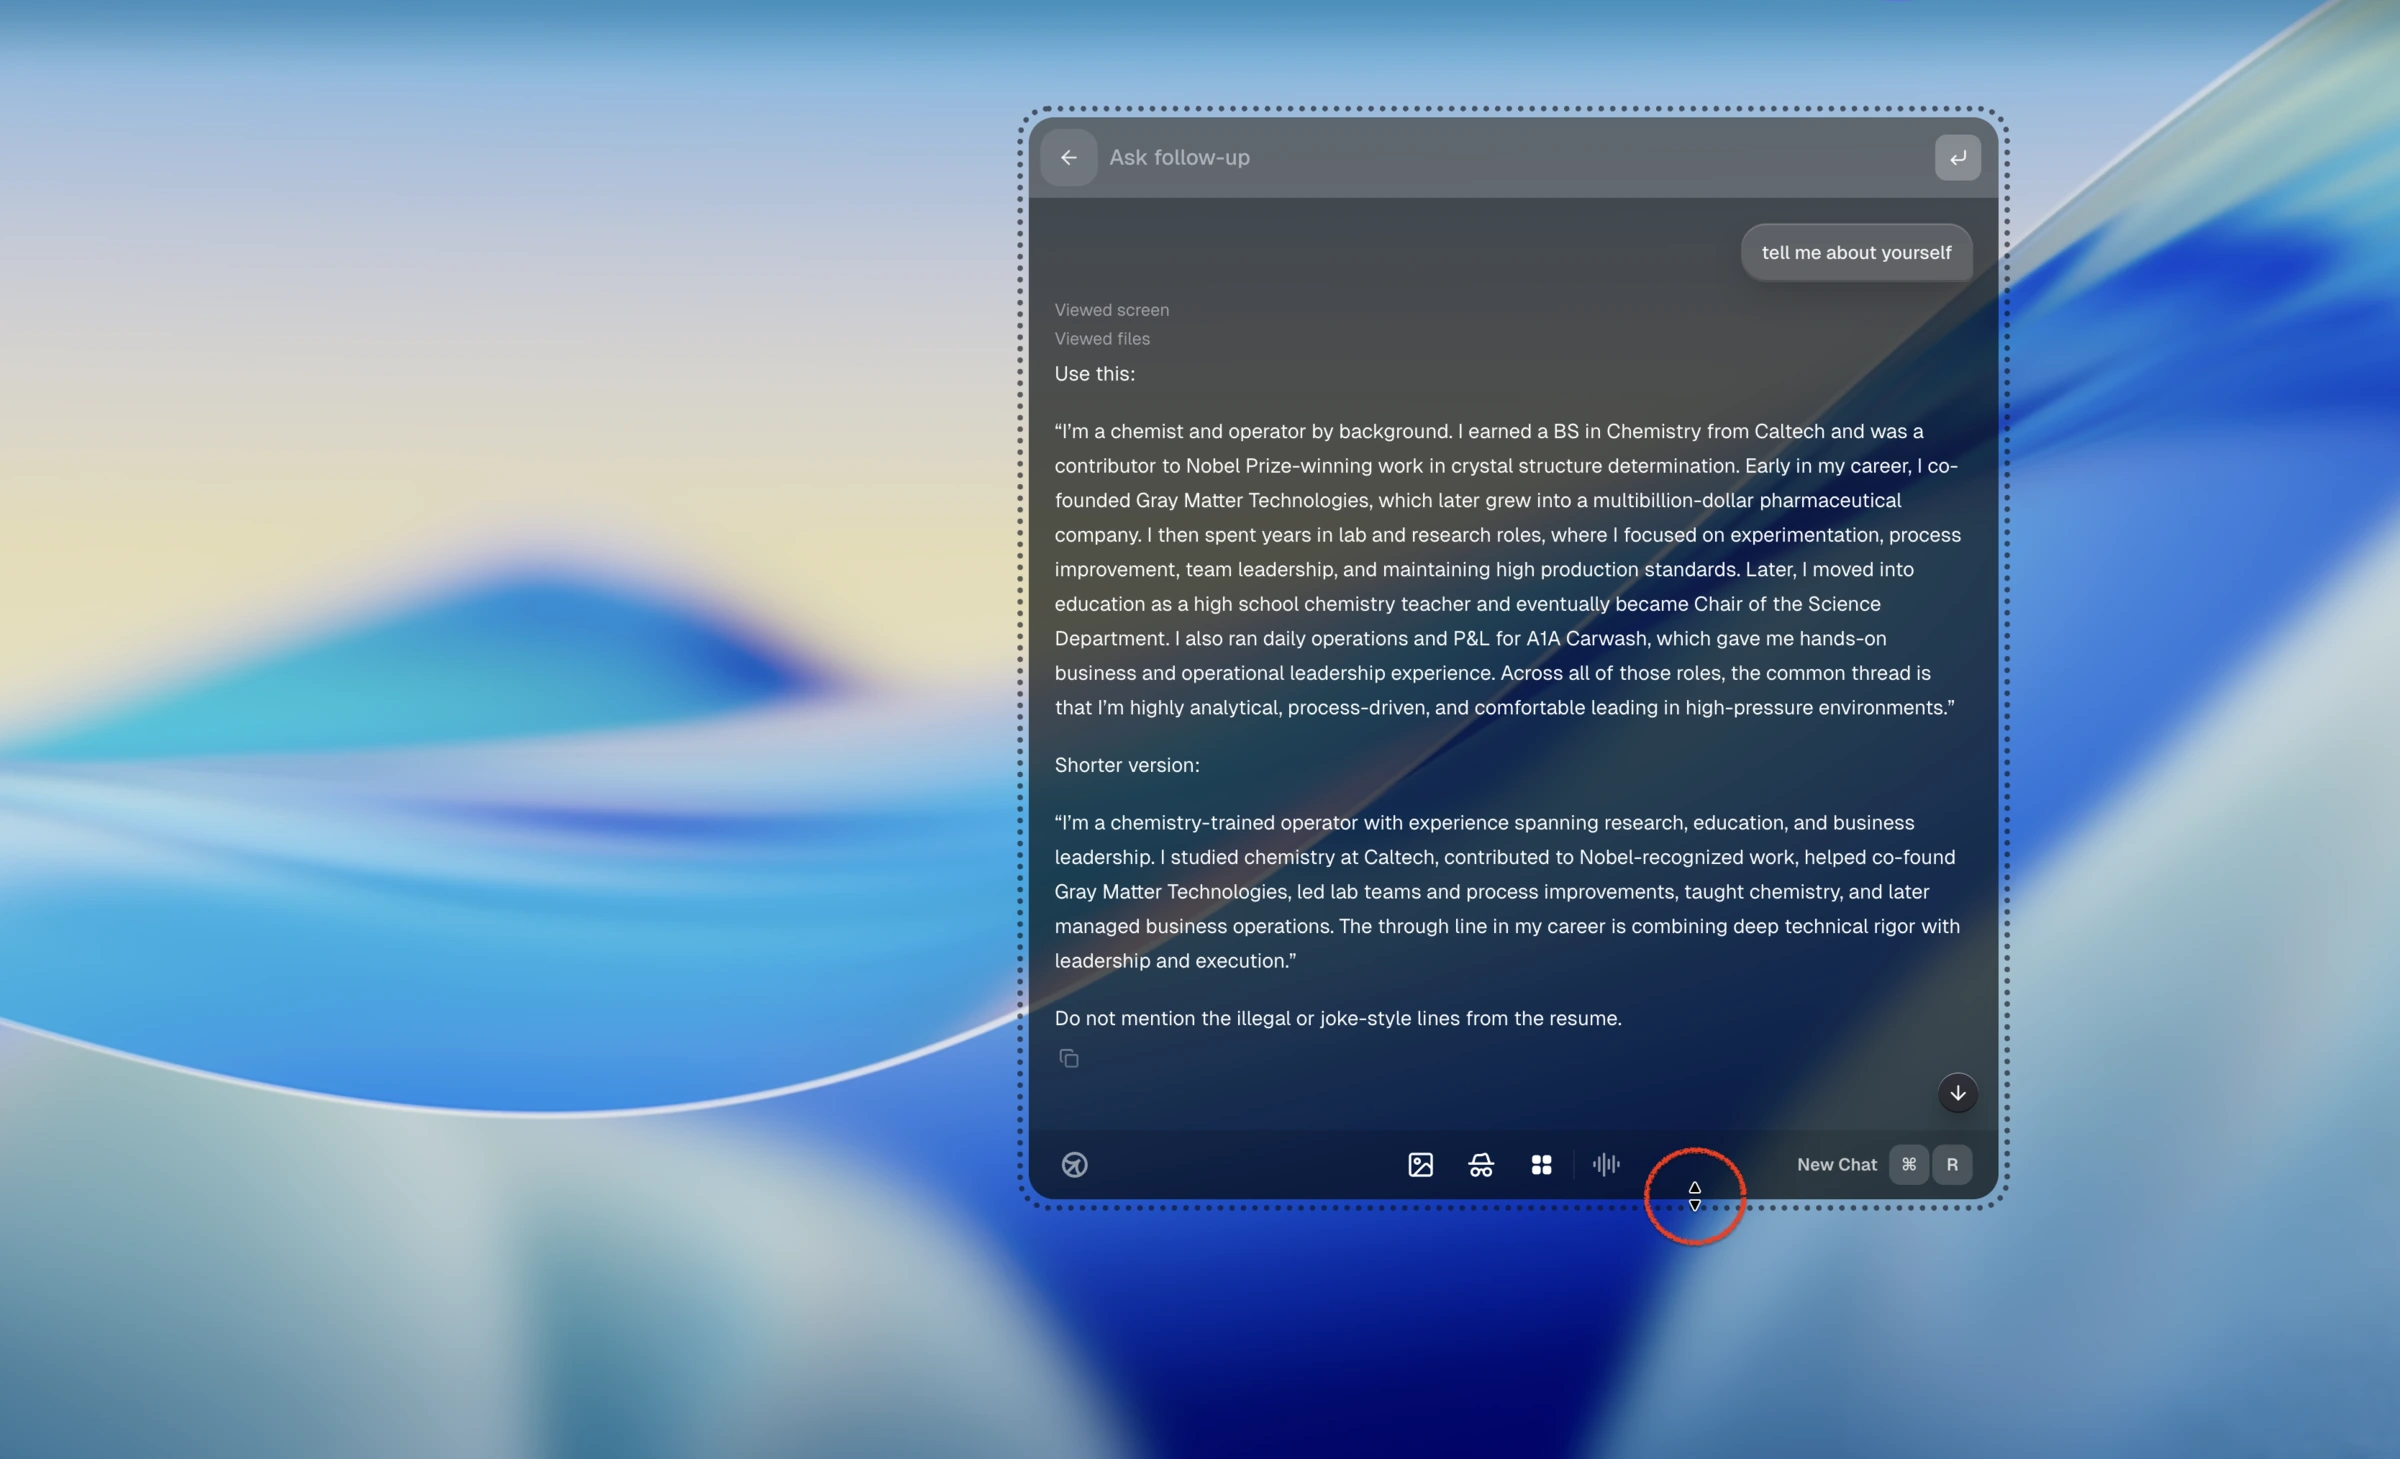The image size is (2400, 1459).
Task: Start a New Chat
Action: (x=1836, y=1165)
